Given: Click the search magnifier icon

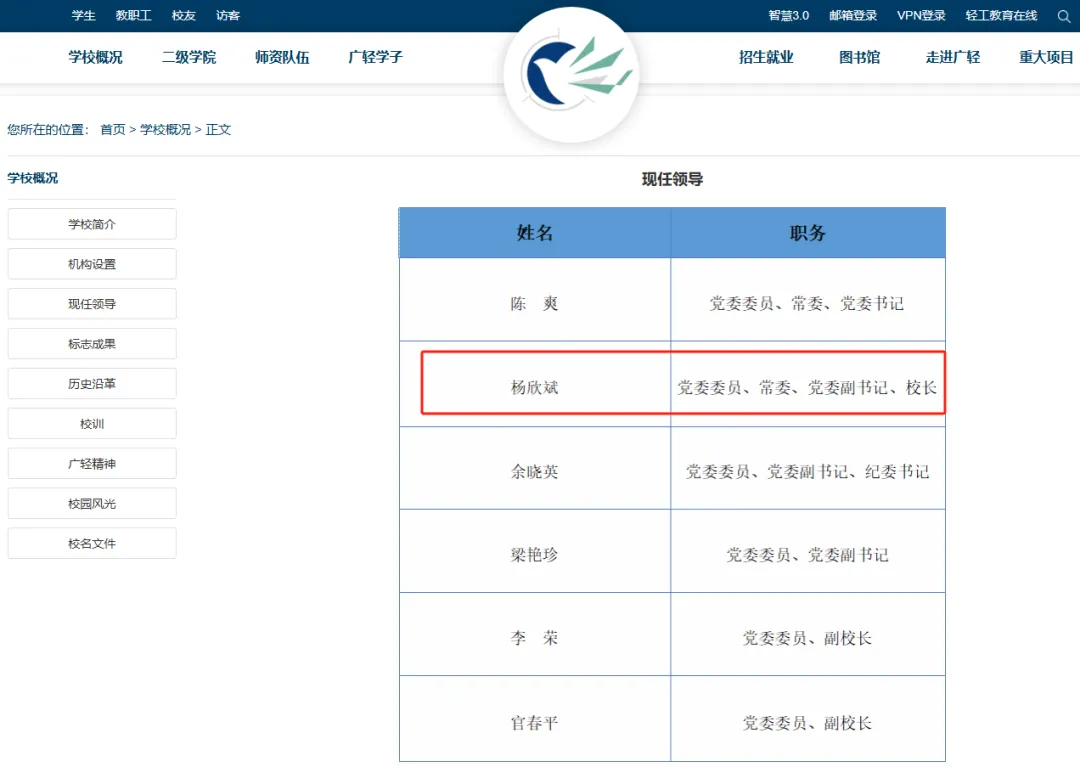Looking at the screenshot, I should coord(1064,16).
